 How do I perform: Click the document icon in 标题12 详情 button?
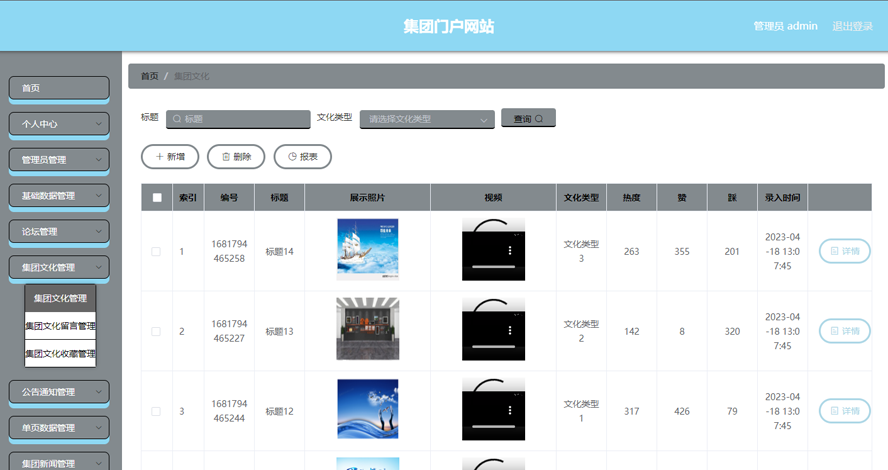coord(834,411)
